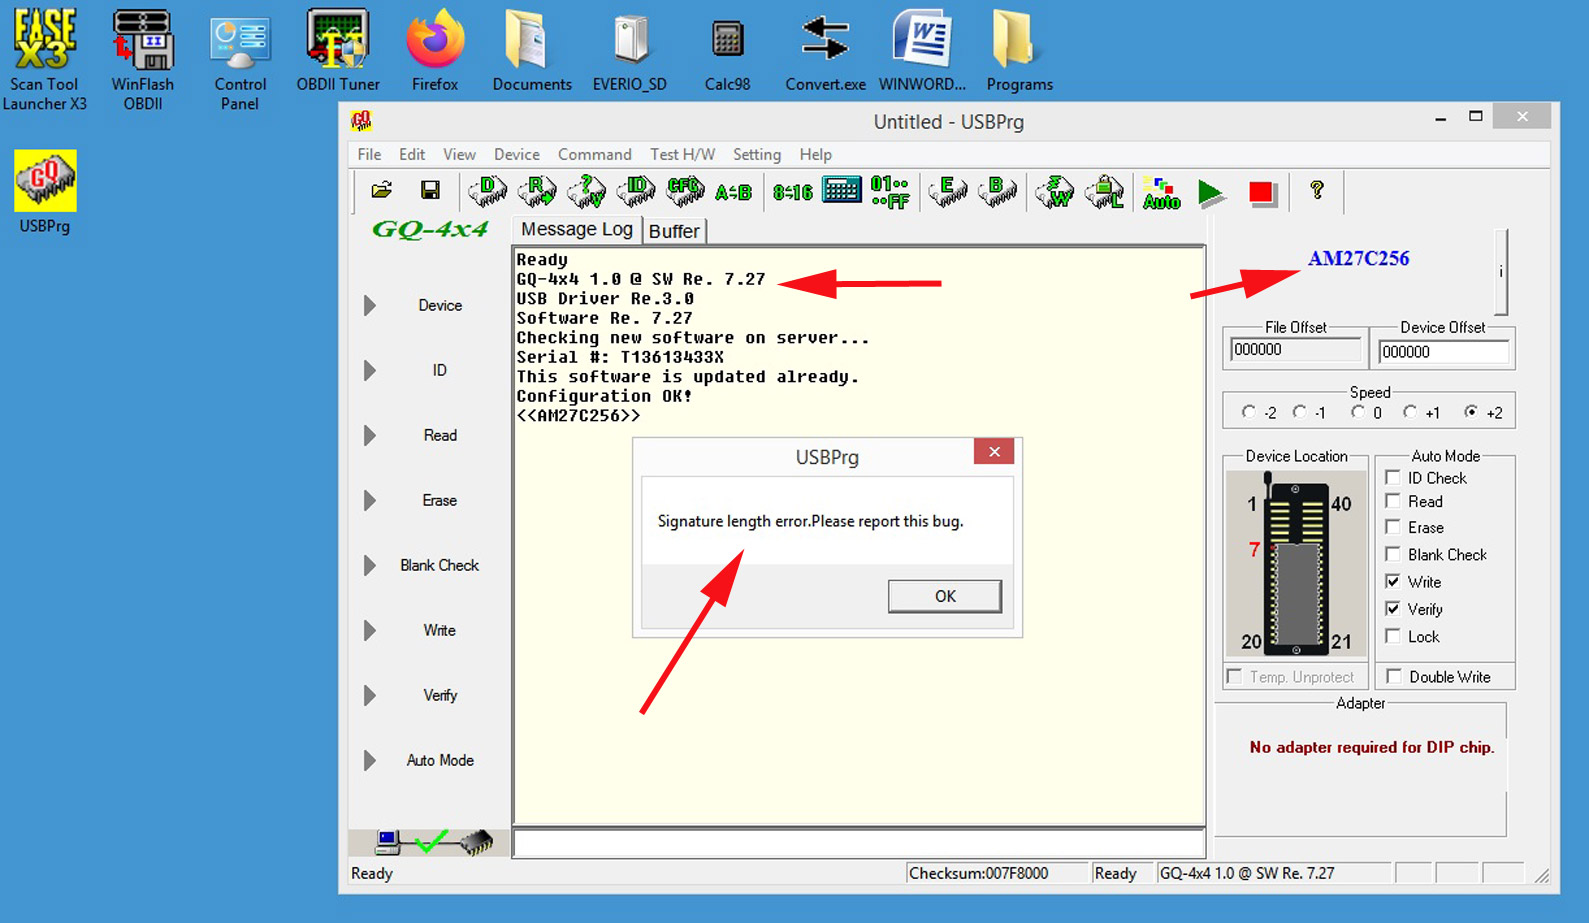Select speed -2 radio button
1589x923 pixels.
point(1248,412)
